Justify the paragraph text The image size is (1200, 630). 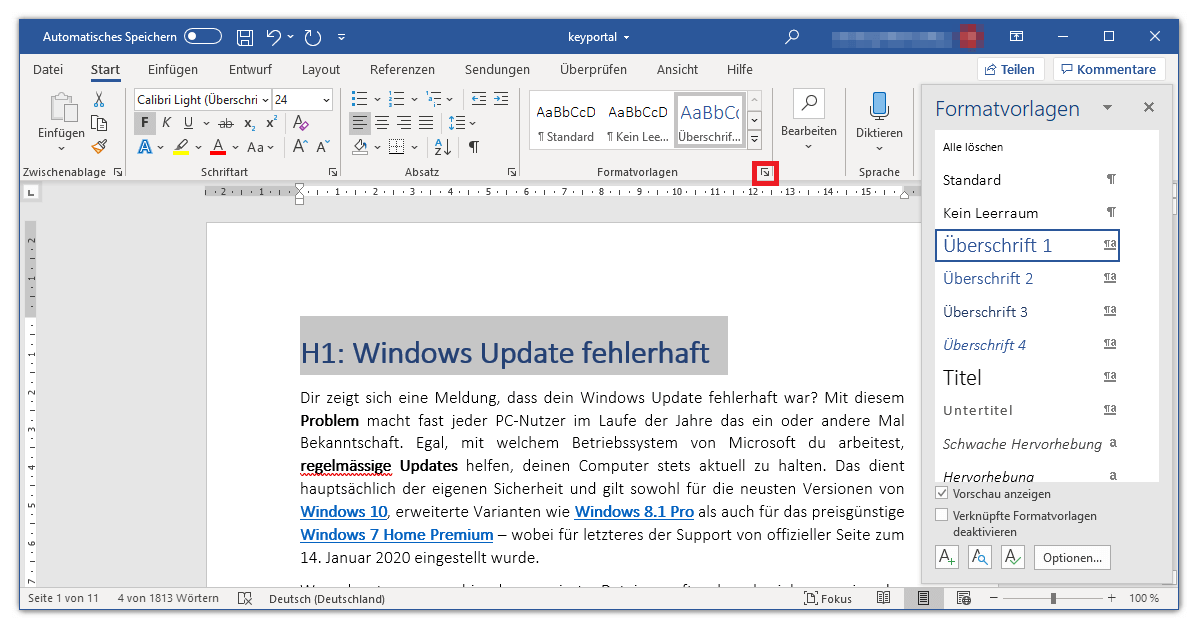click(426, 123)
